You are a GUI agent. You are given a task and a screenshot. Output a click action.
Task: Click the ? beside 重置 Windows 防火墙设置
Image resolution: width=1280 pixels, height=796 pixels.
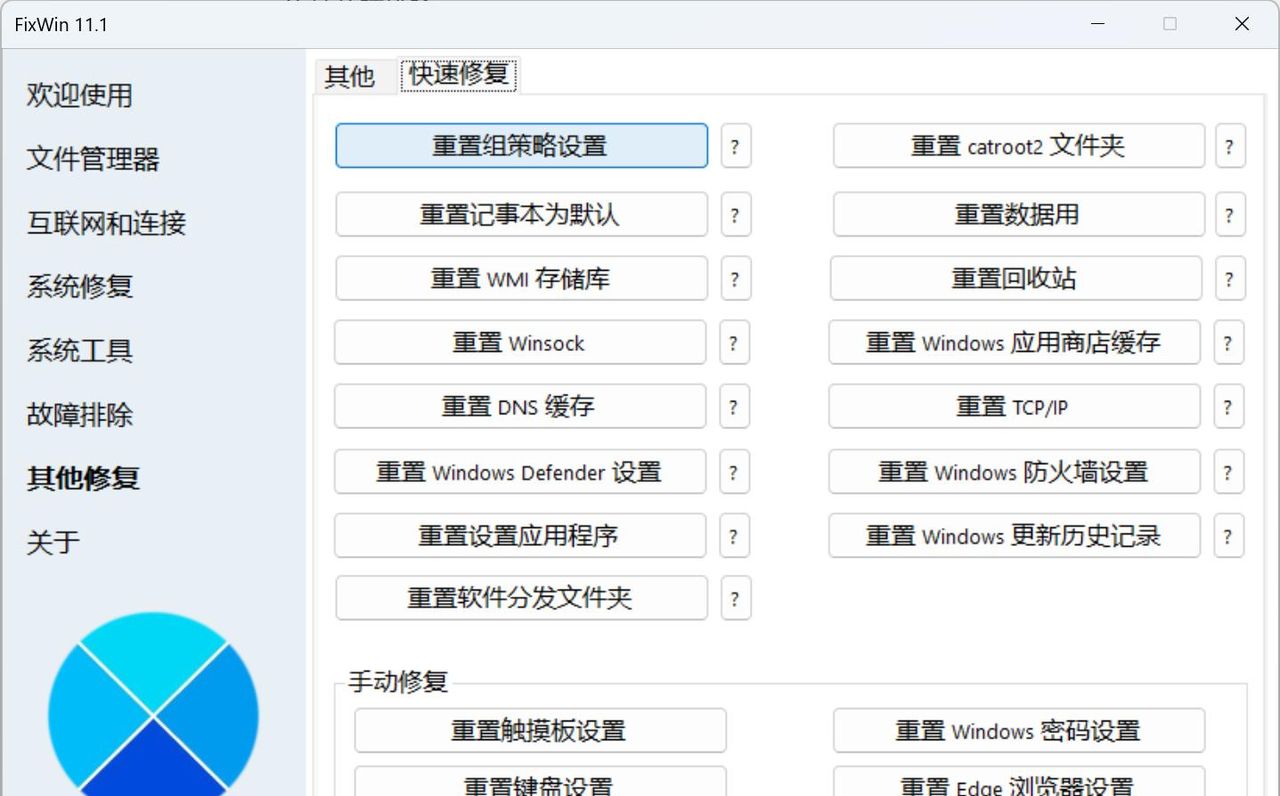click(x=1229, y=472)
